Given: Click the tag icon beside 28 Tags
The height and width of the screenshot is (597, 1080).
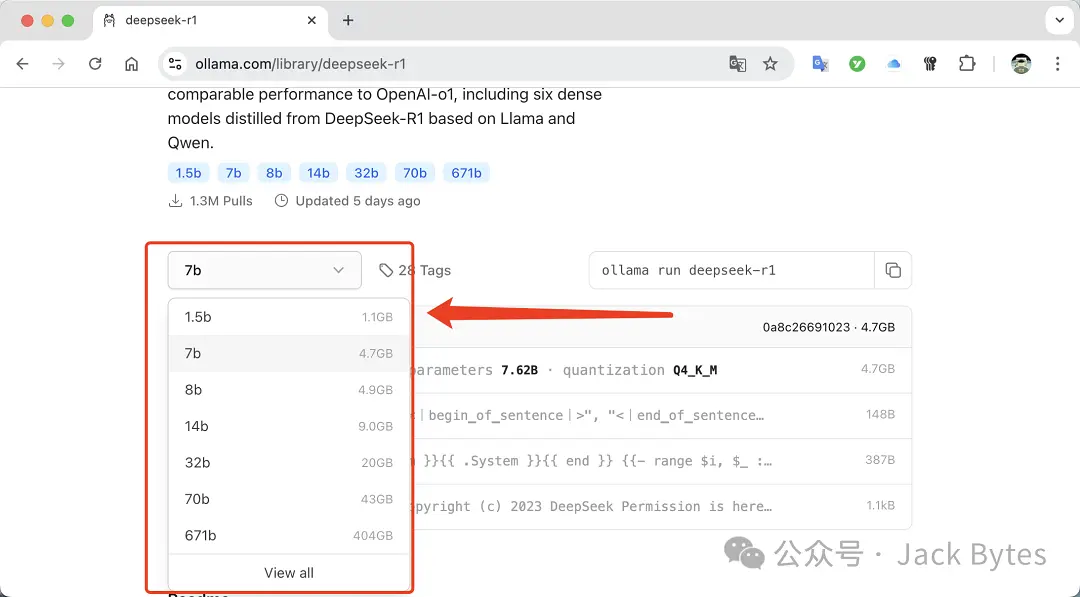Looking at the screenshot, I should (386, 270).
